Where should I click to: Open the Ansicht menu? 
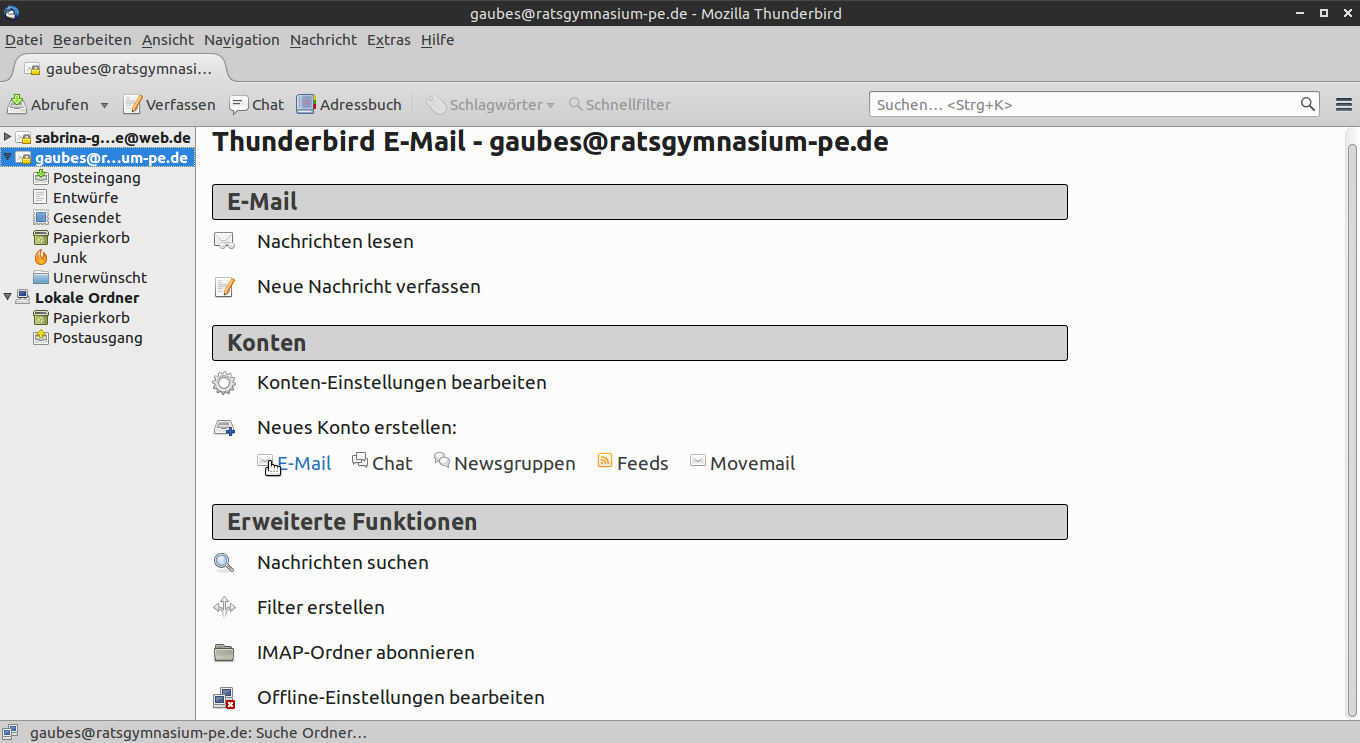click(168, 40)
